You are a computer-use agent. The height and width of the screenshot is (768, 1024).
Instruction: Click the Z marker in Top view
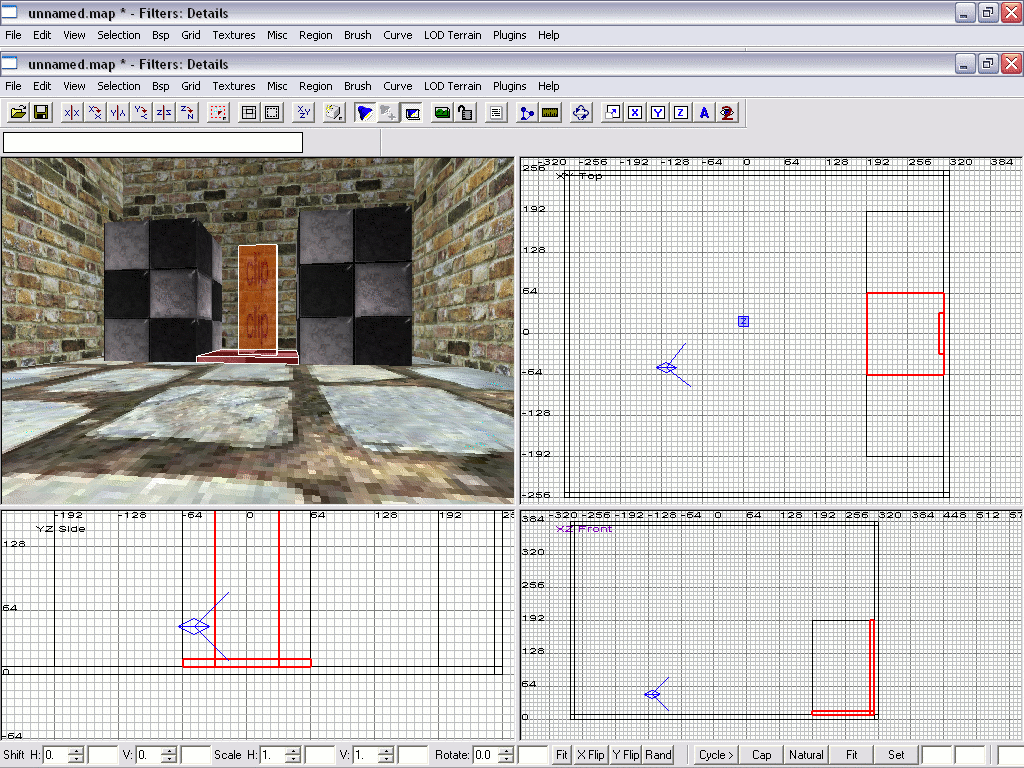pyautogui.click(x=743, y=321)
